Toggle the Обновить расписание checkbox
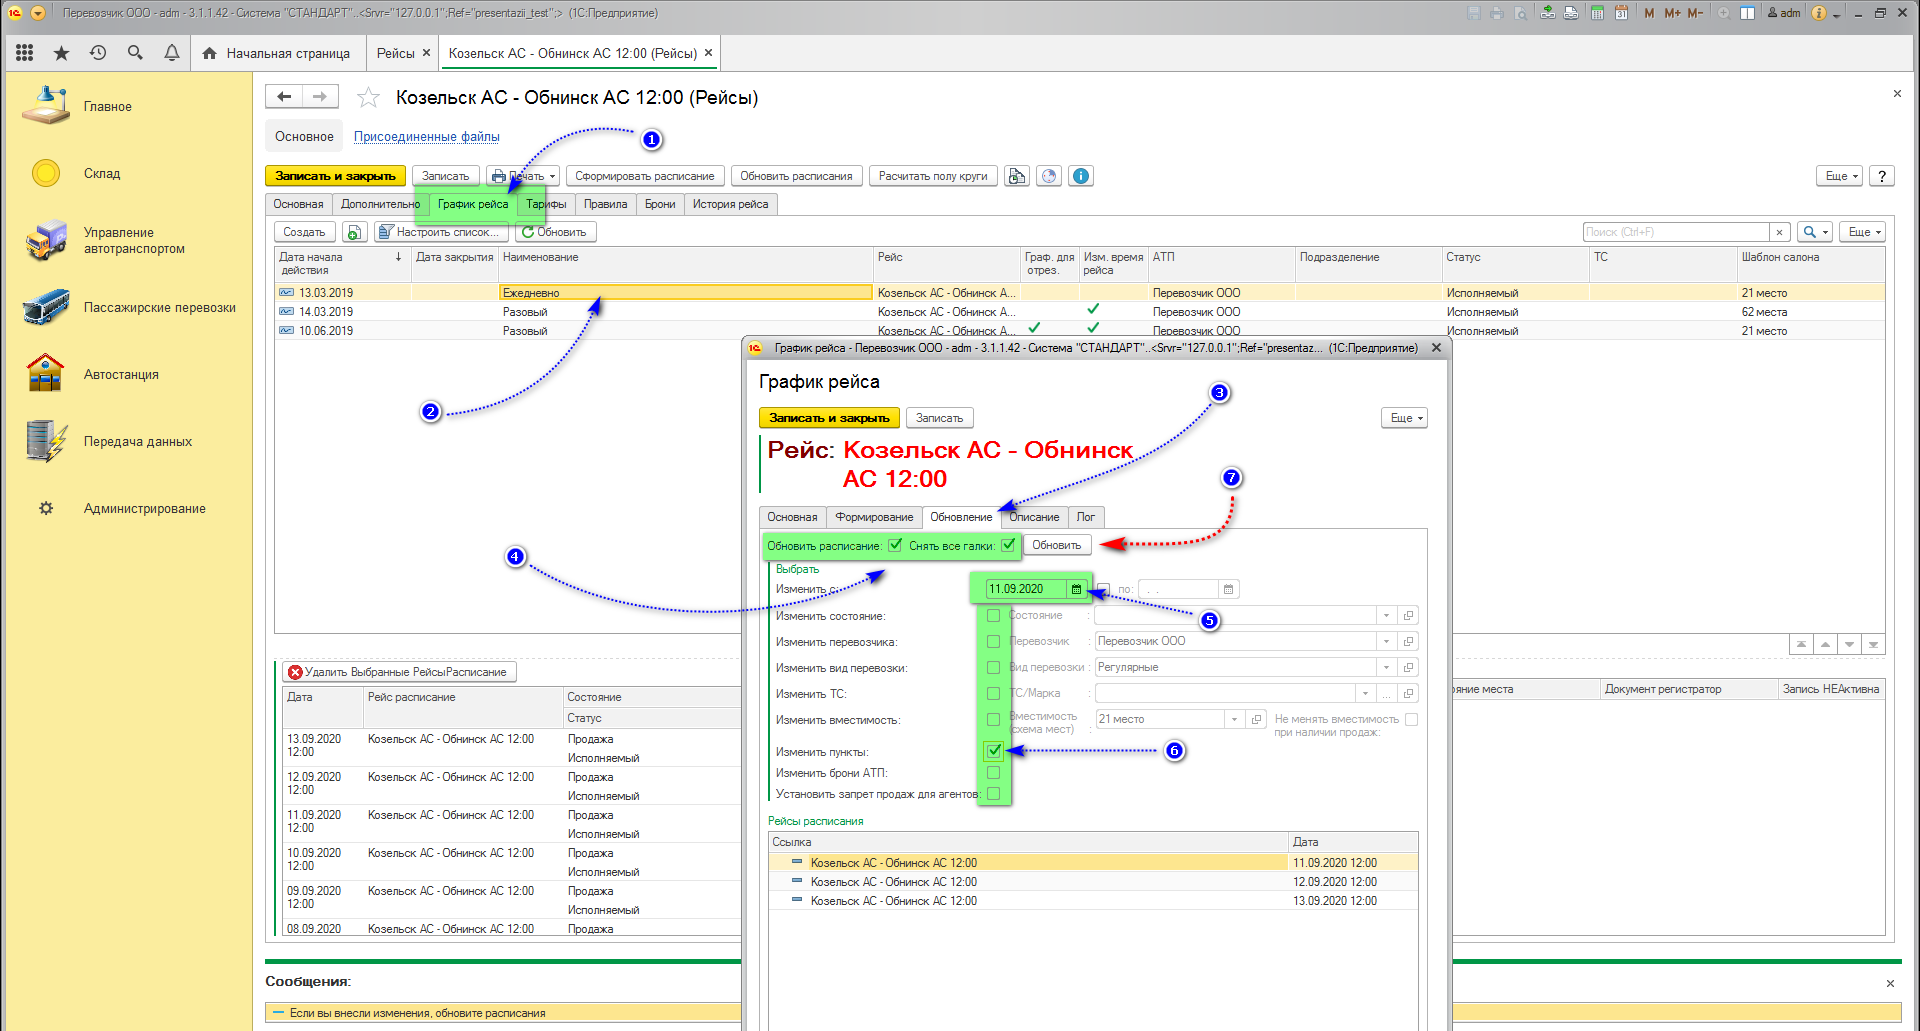This screenshot has height=1031, width=1920. [895, 545]
